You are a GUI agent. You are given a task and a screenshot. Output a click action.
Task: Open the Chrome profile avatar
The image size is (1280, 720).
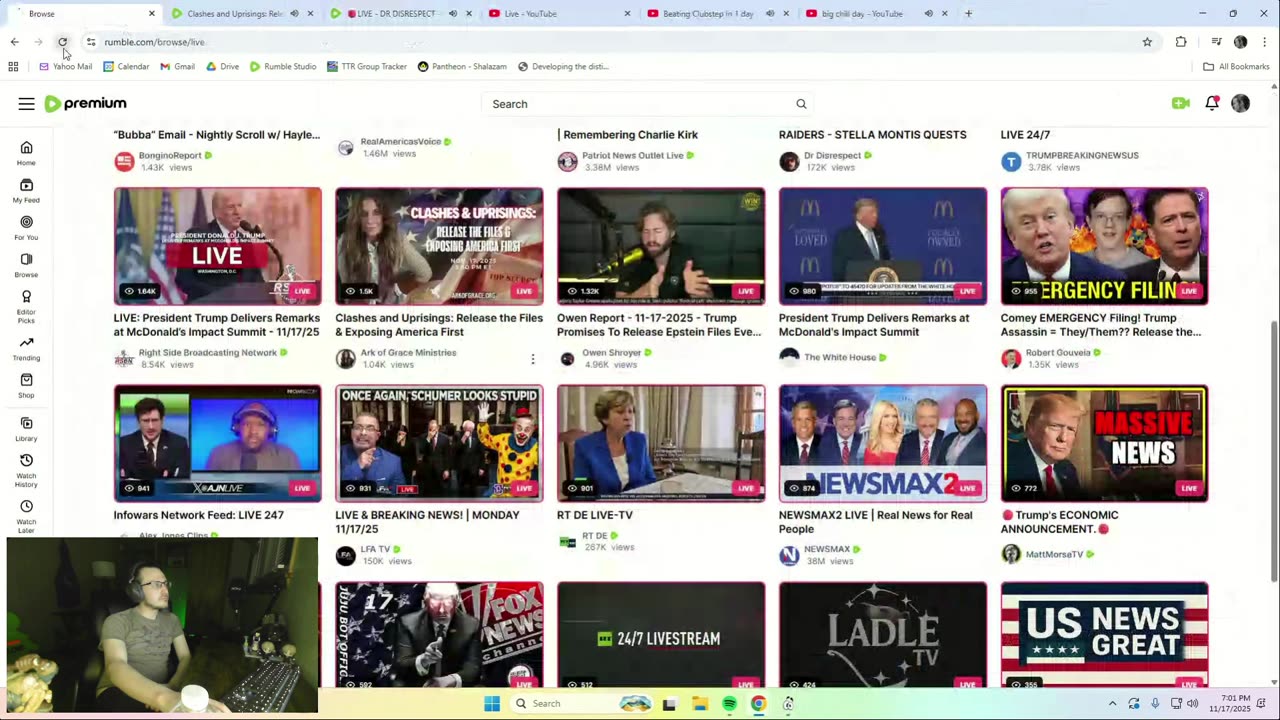pos(1240,42)
